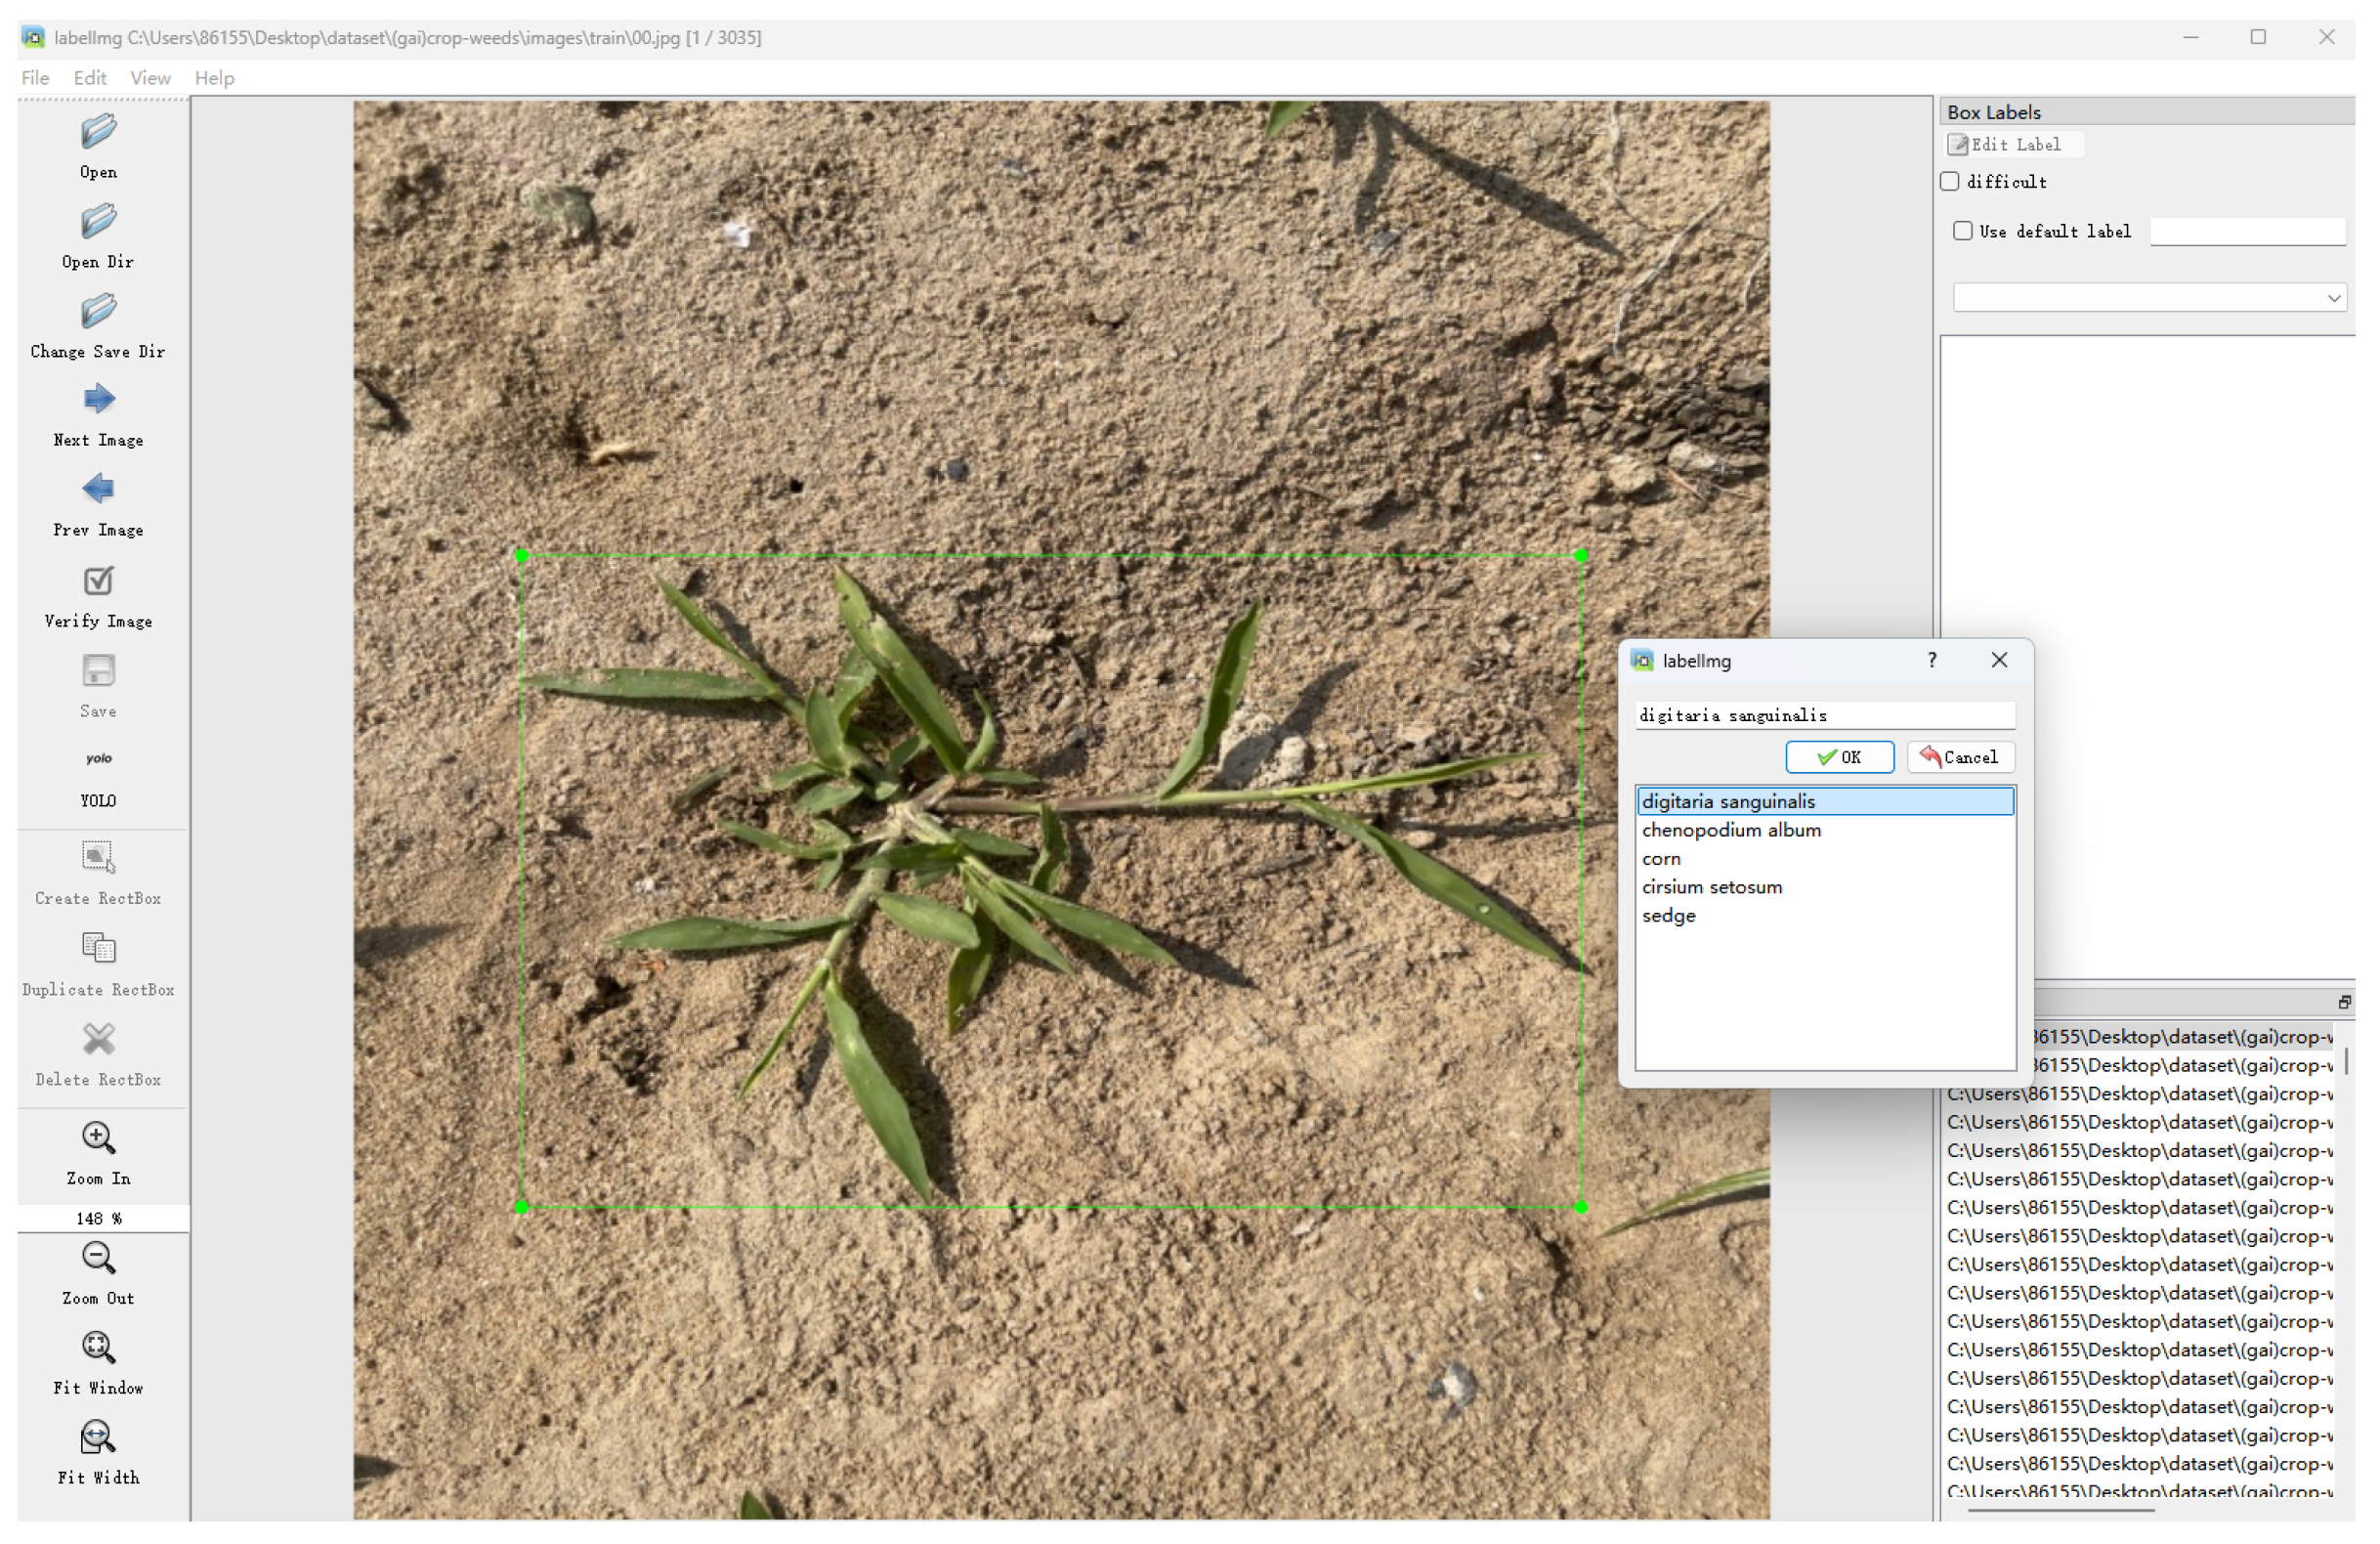
Task: Select chenopodium album from label list
Action: [x=1731, y=830]
